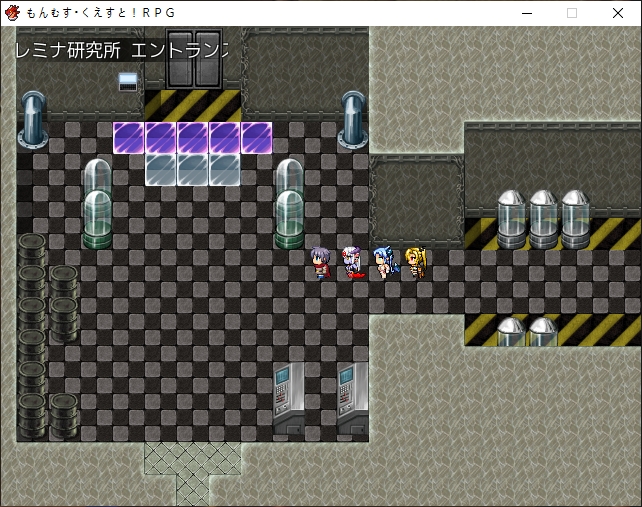Click the metal double door at top

[194, 59]
